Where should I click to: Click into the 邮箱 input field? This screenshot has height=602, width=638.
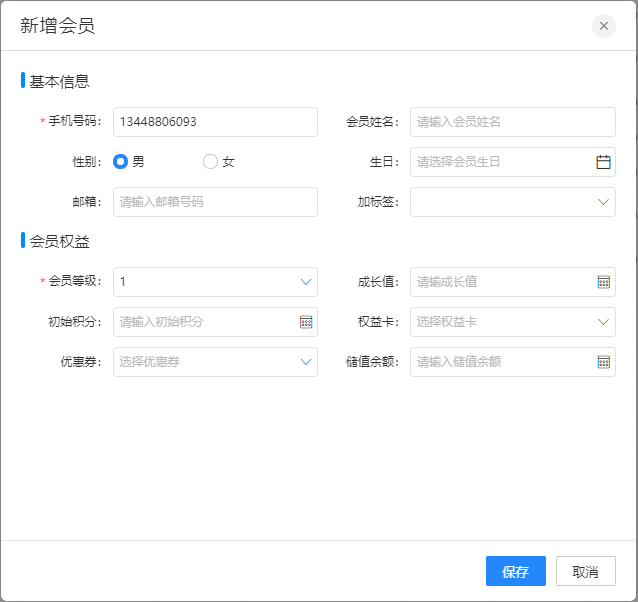pos(215,202)
